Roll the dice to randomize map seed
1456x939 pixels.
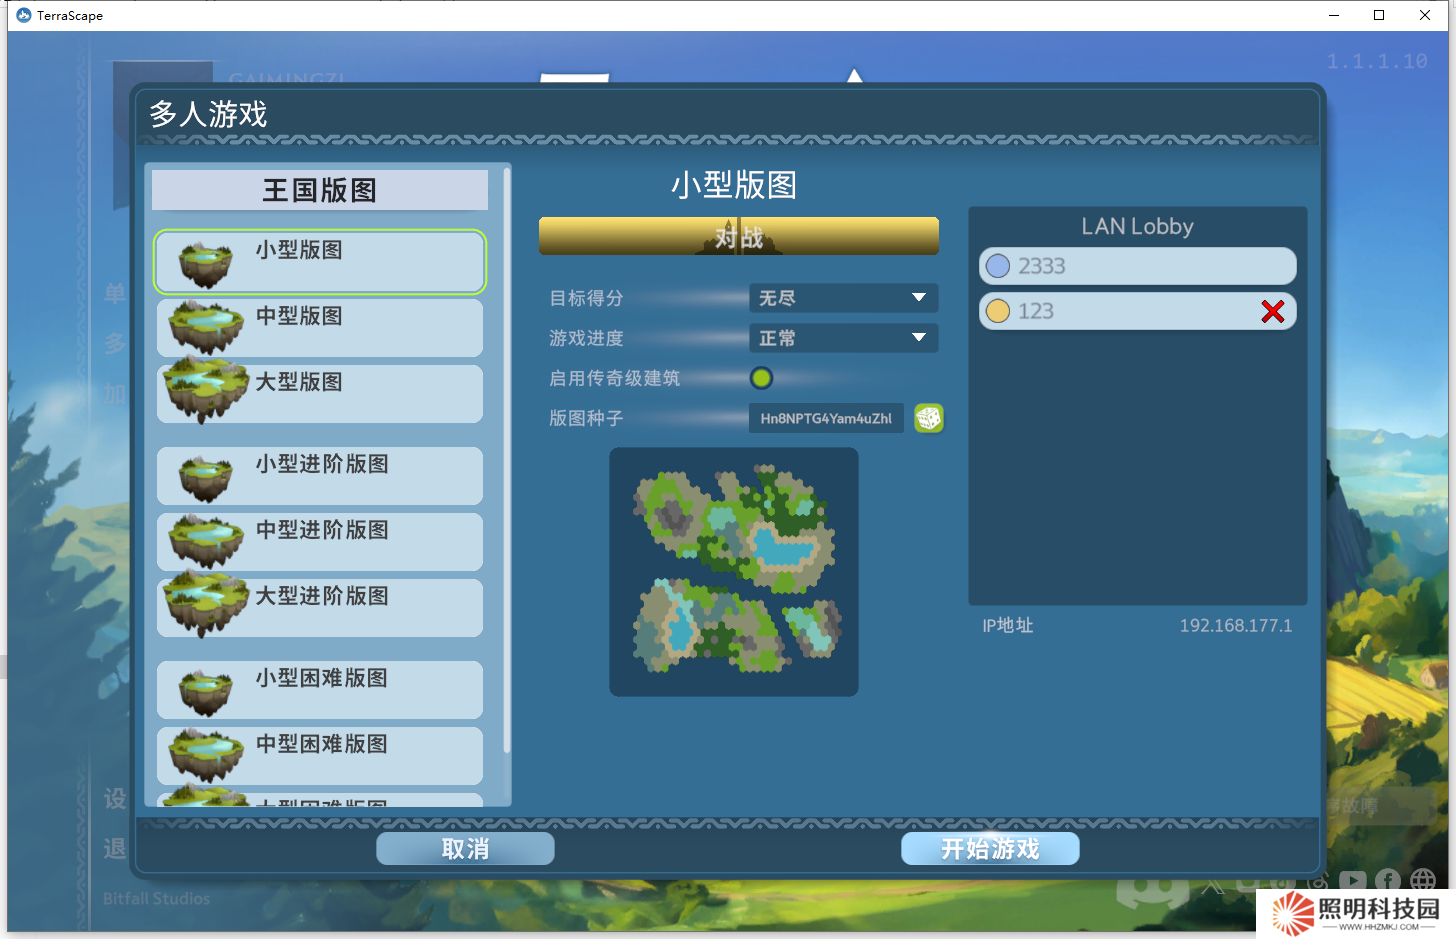point(928,418)
